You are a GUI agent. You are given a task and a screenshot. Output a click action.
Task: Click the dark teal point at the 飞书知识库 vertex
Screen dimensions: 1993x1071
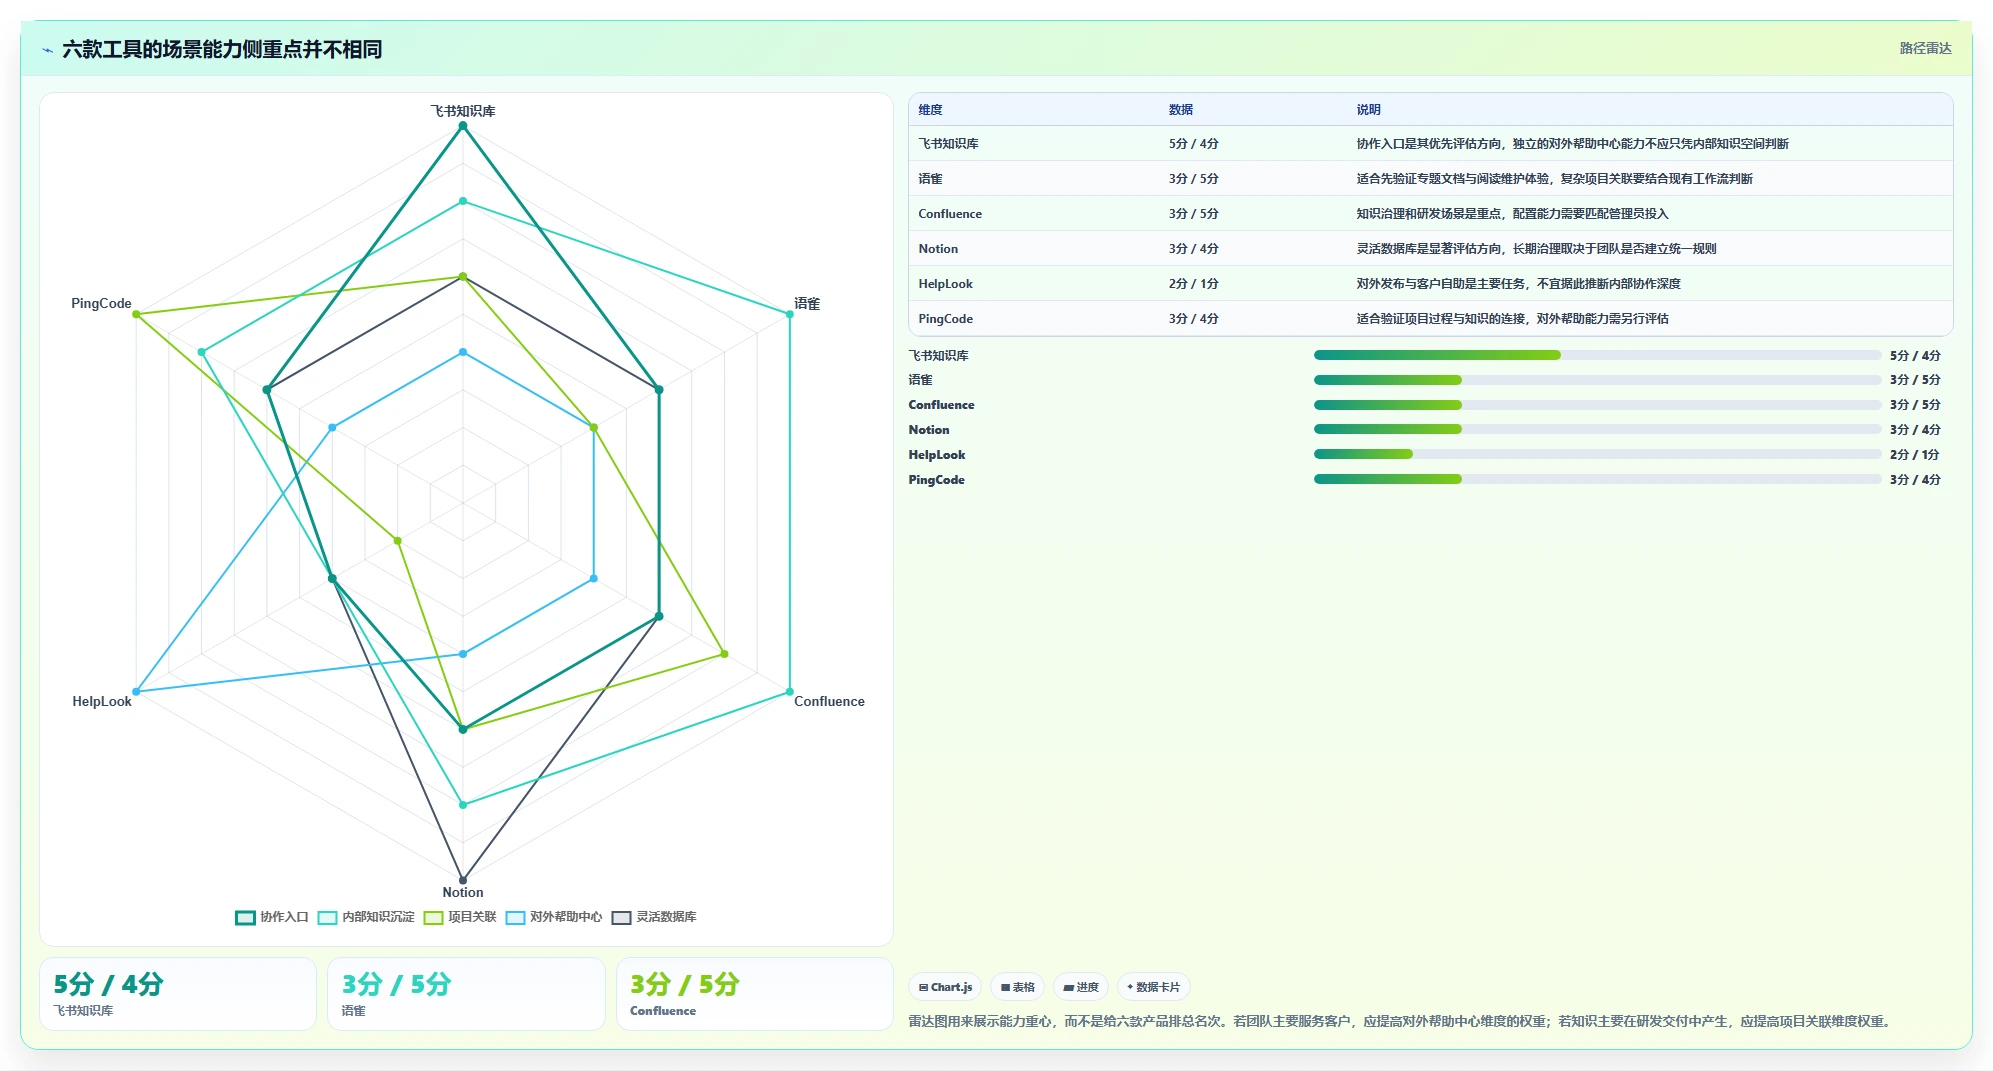click(462, 126)
